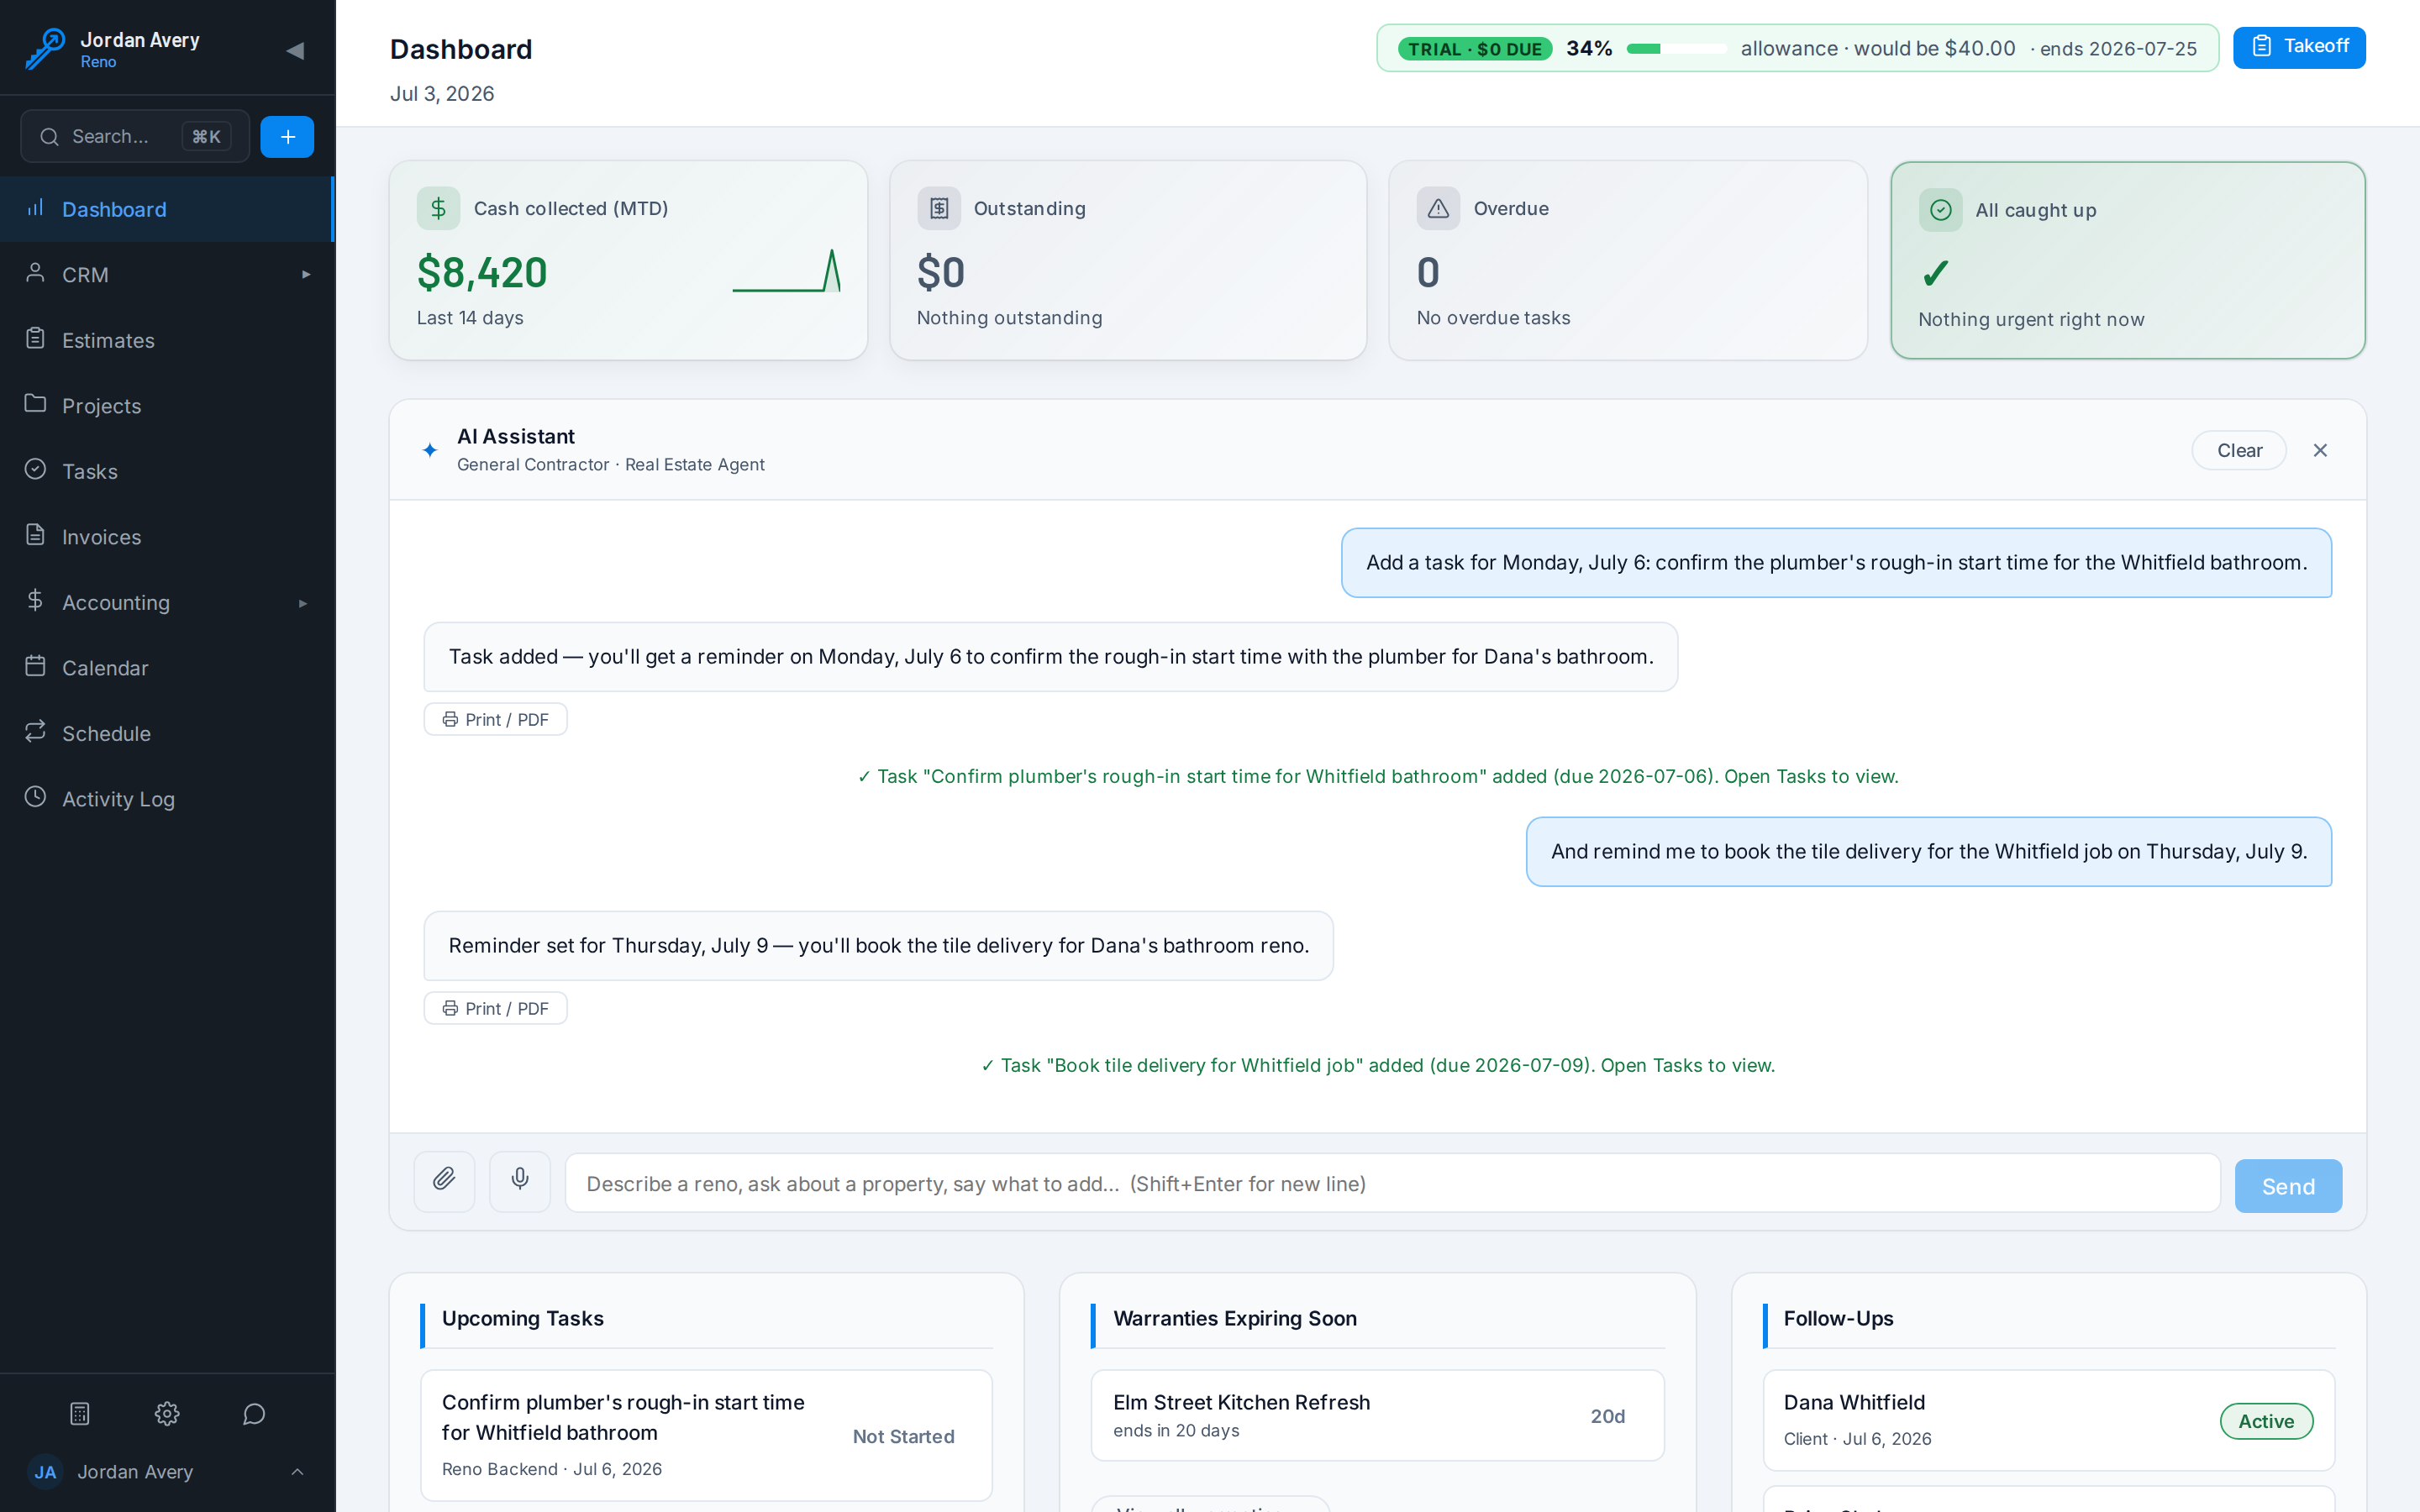Viewport: 2420px width, 1512px height.
Task: Click the $8,420 cash collected value
Action: [x=482, y=272]
